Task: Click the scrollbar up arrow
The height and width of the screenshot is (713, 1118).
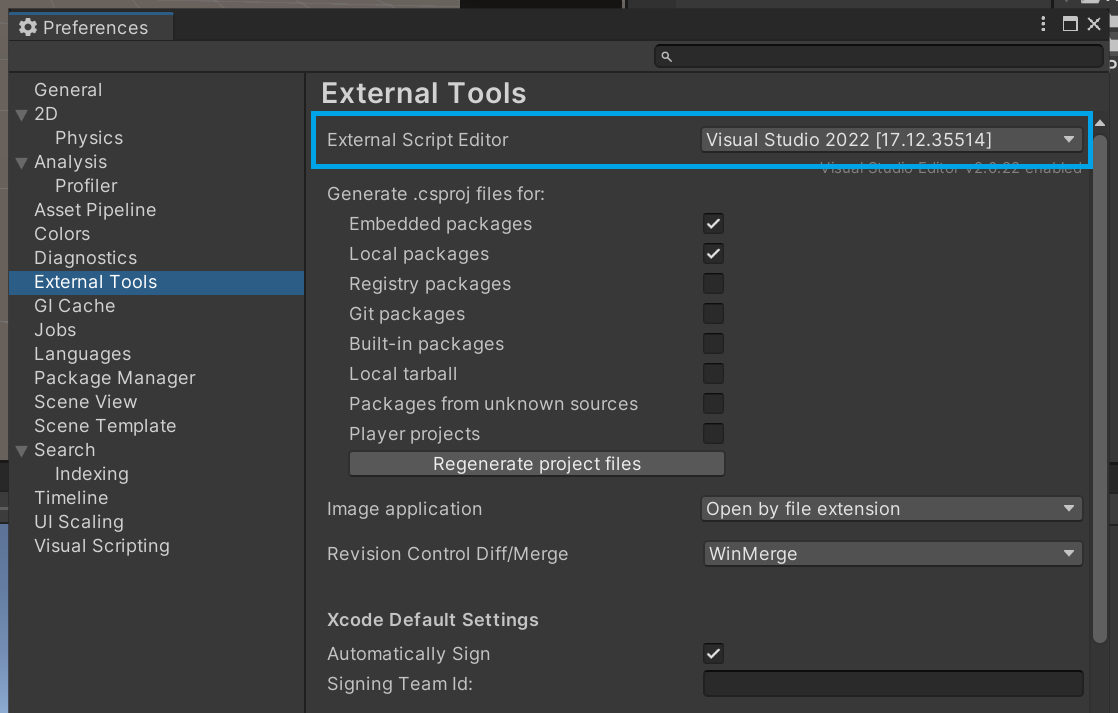Action: coord(1100,123)
